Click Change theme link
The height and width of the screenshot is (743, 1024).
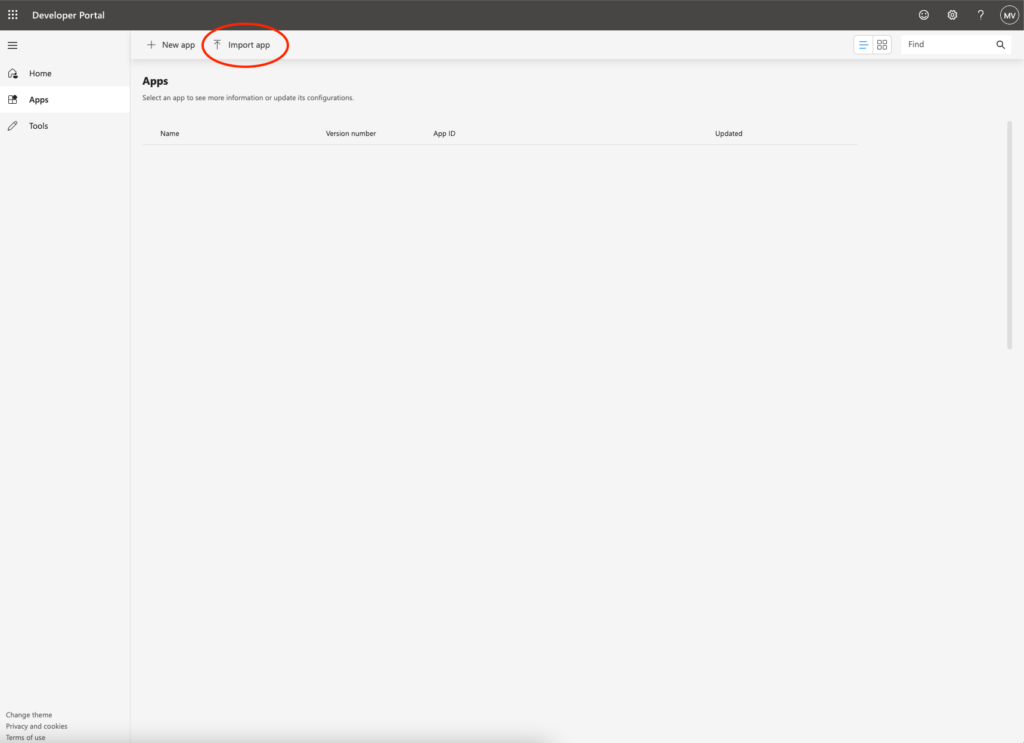(29, 715)
